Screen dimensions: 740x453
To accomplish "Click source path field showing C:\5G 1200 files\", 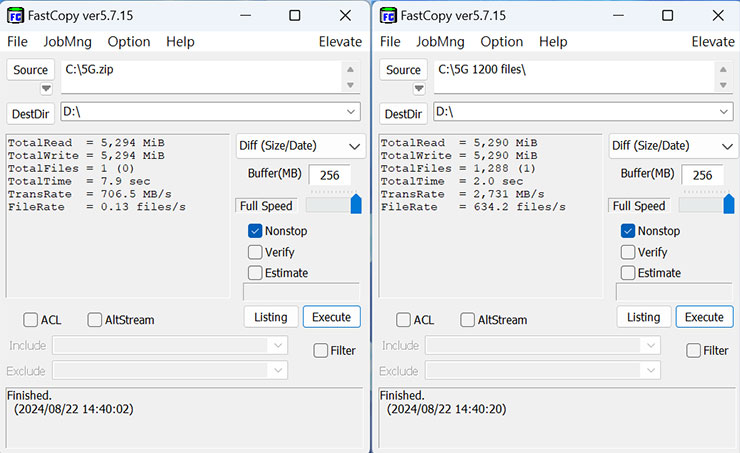I will [x=575, y=77].
